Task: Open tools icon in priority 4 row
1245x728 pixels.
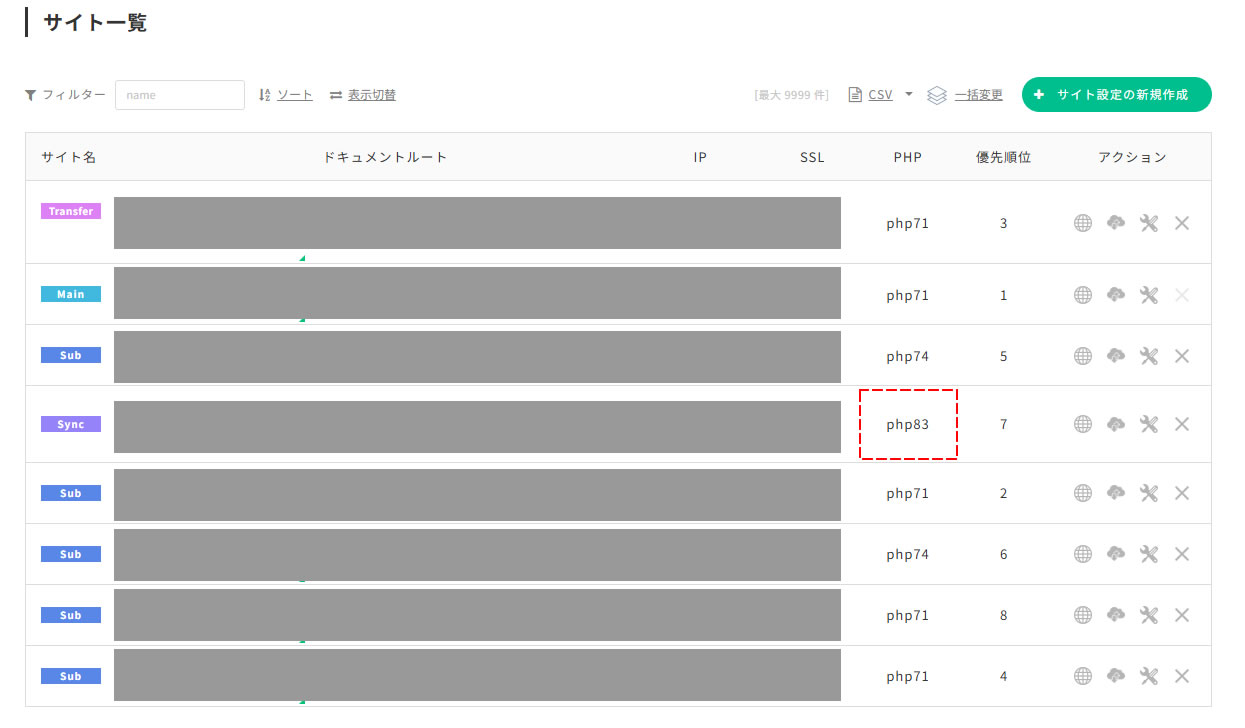Action: (1149, 676)
